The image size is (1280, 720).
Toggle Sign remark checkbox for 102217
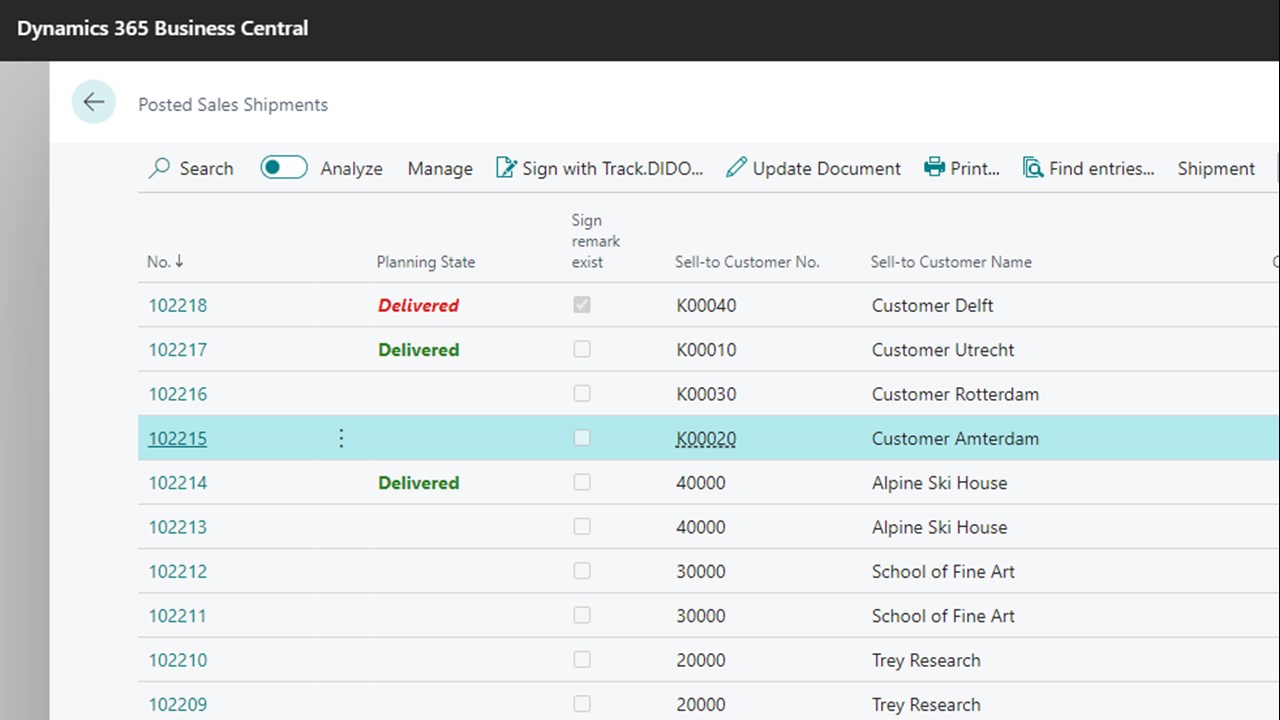(582, 349)
